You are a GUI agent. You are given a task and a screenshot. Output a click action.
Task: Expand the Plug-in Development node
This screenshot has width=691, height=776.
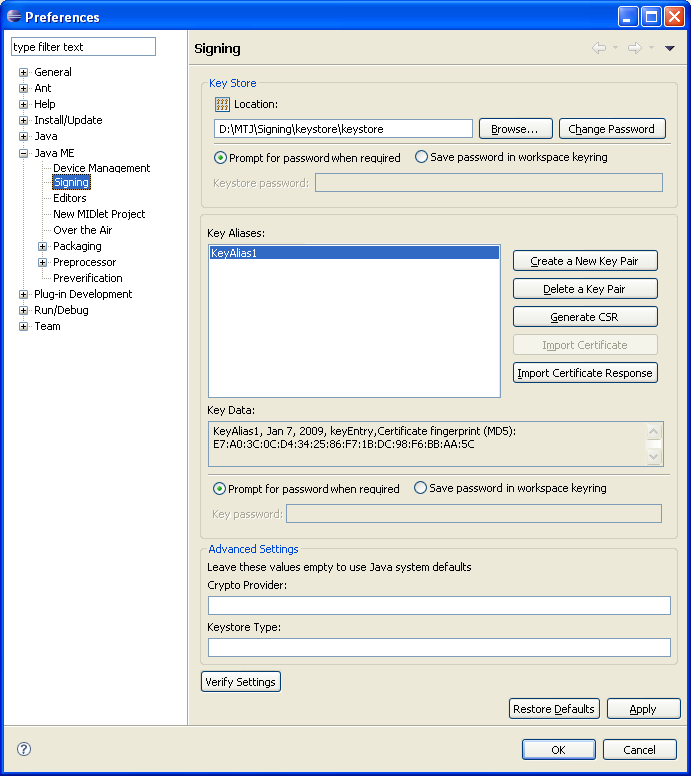pos(24,294)
